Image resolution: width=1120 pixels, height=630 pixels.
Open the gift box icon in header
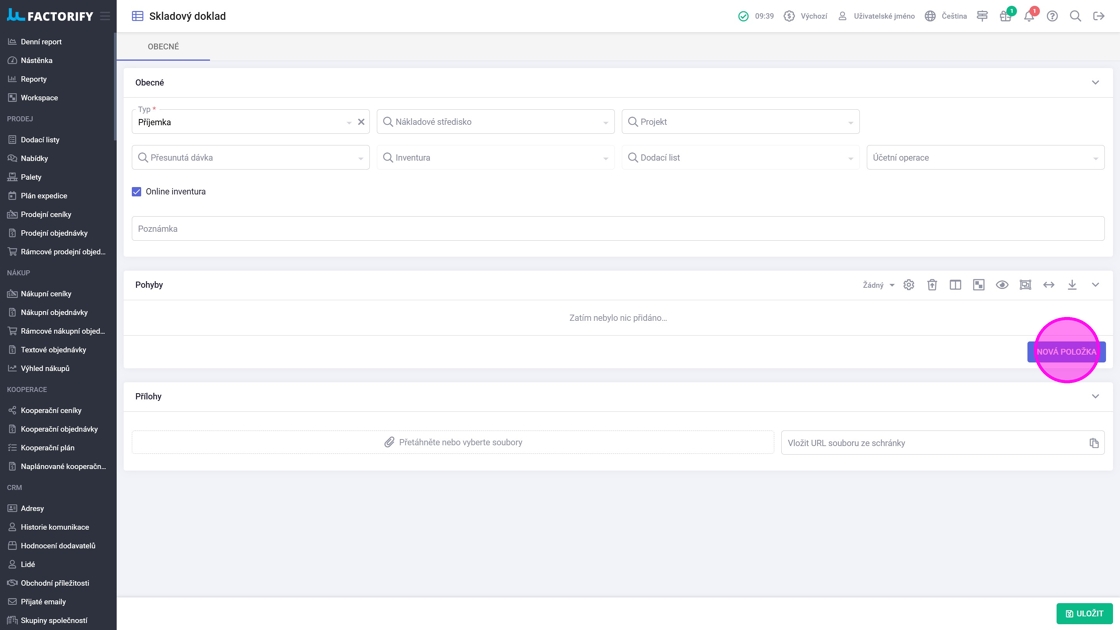click(x=1005, y=16)
